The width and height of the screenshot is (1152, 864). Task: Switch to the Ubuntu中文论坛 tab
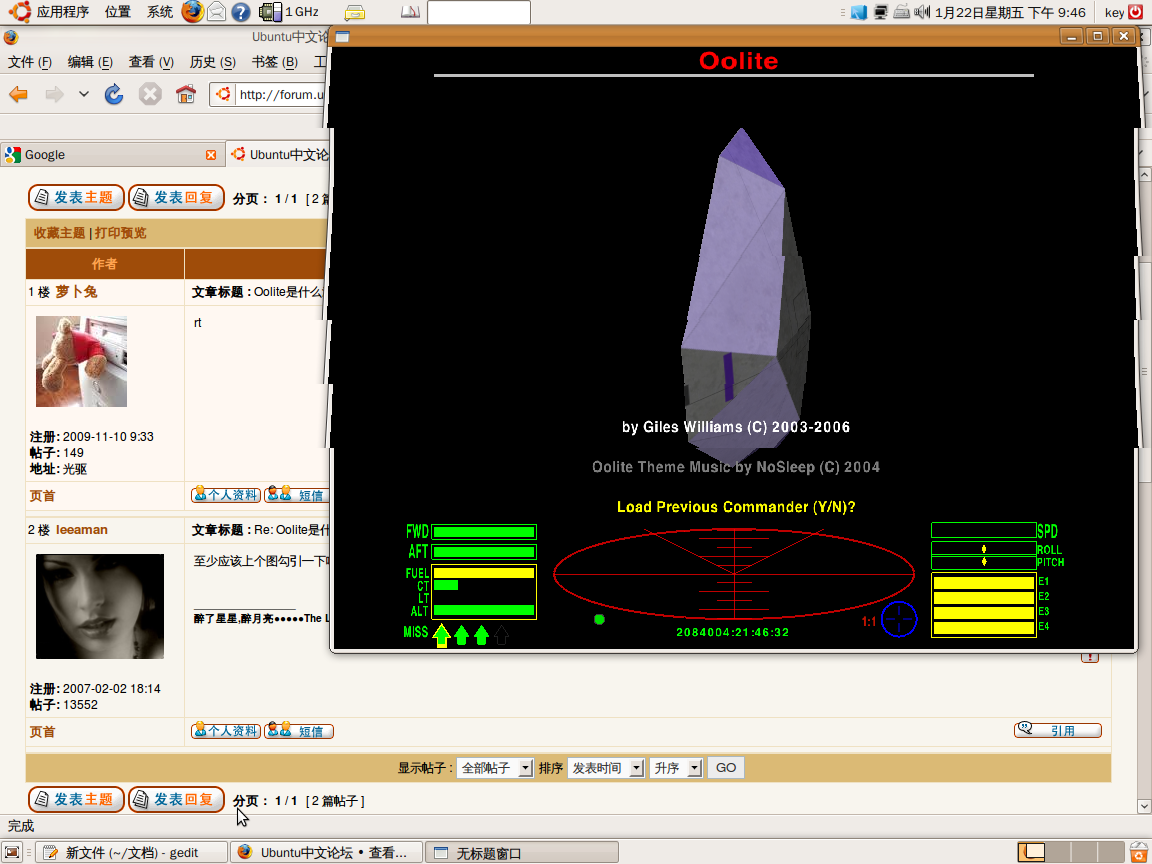(x=279, y=155)
